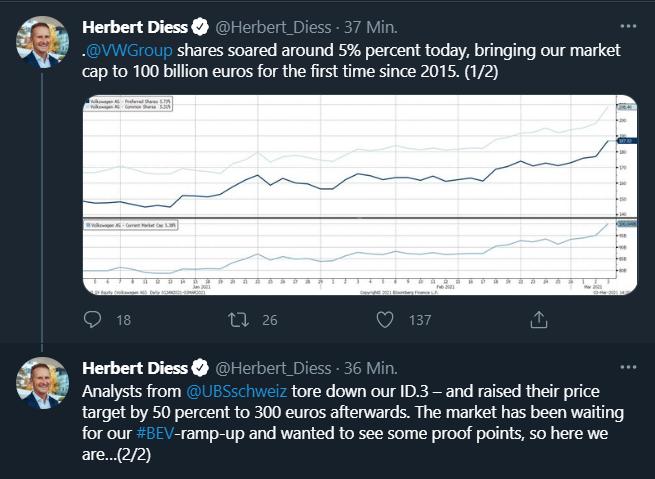Open more options on the 36 Min. tweet

click(628, 366)
